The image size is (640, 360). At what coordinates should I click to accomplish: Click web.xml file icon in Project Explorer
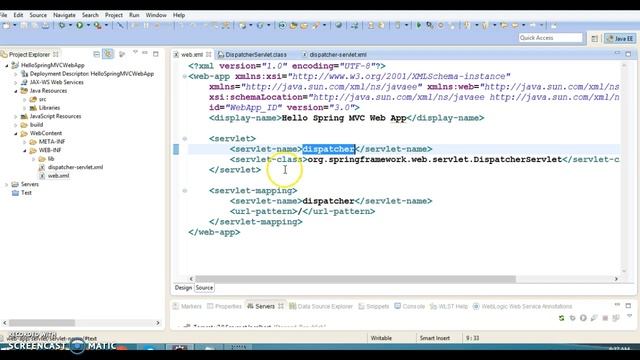[x=42, y=176]
